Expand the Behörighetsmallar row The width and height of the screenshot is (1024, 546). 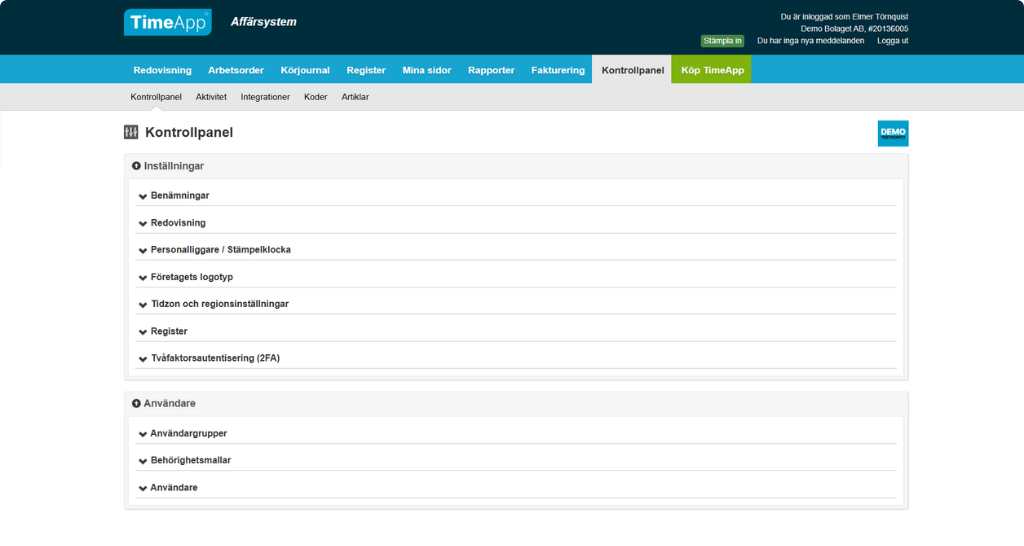pos(190,461)
